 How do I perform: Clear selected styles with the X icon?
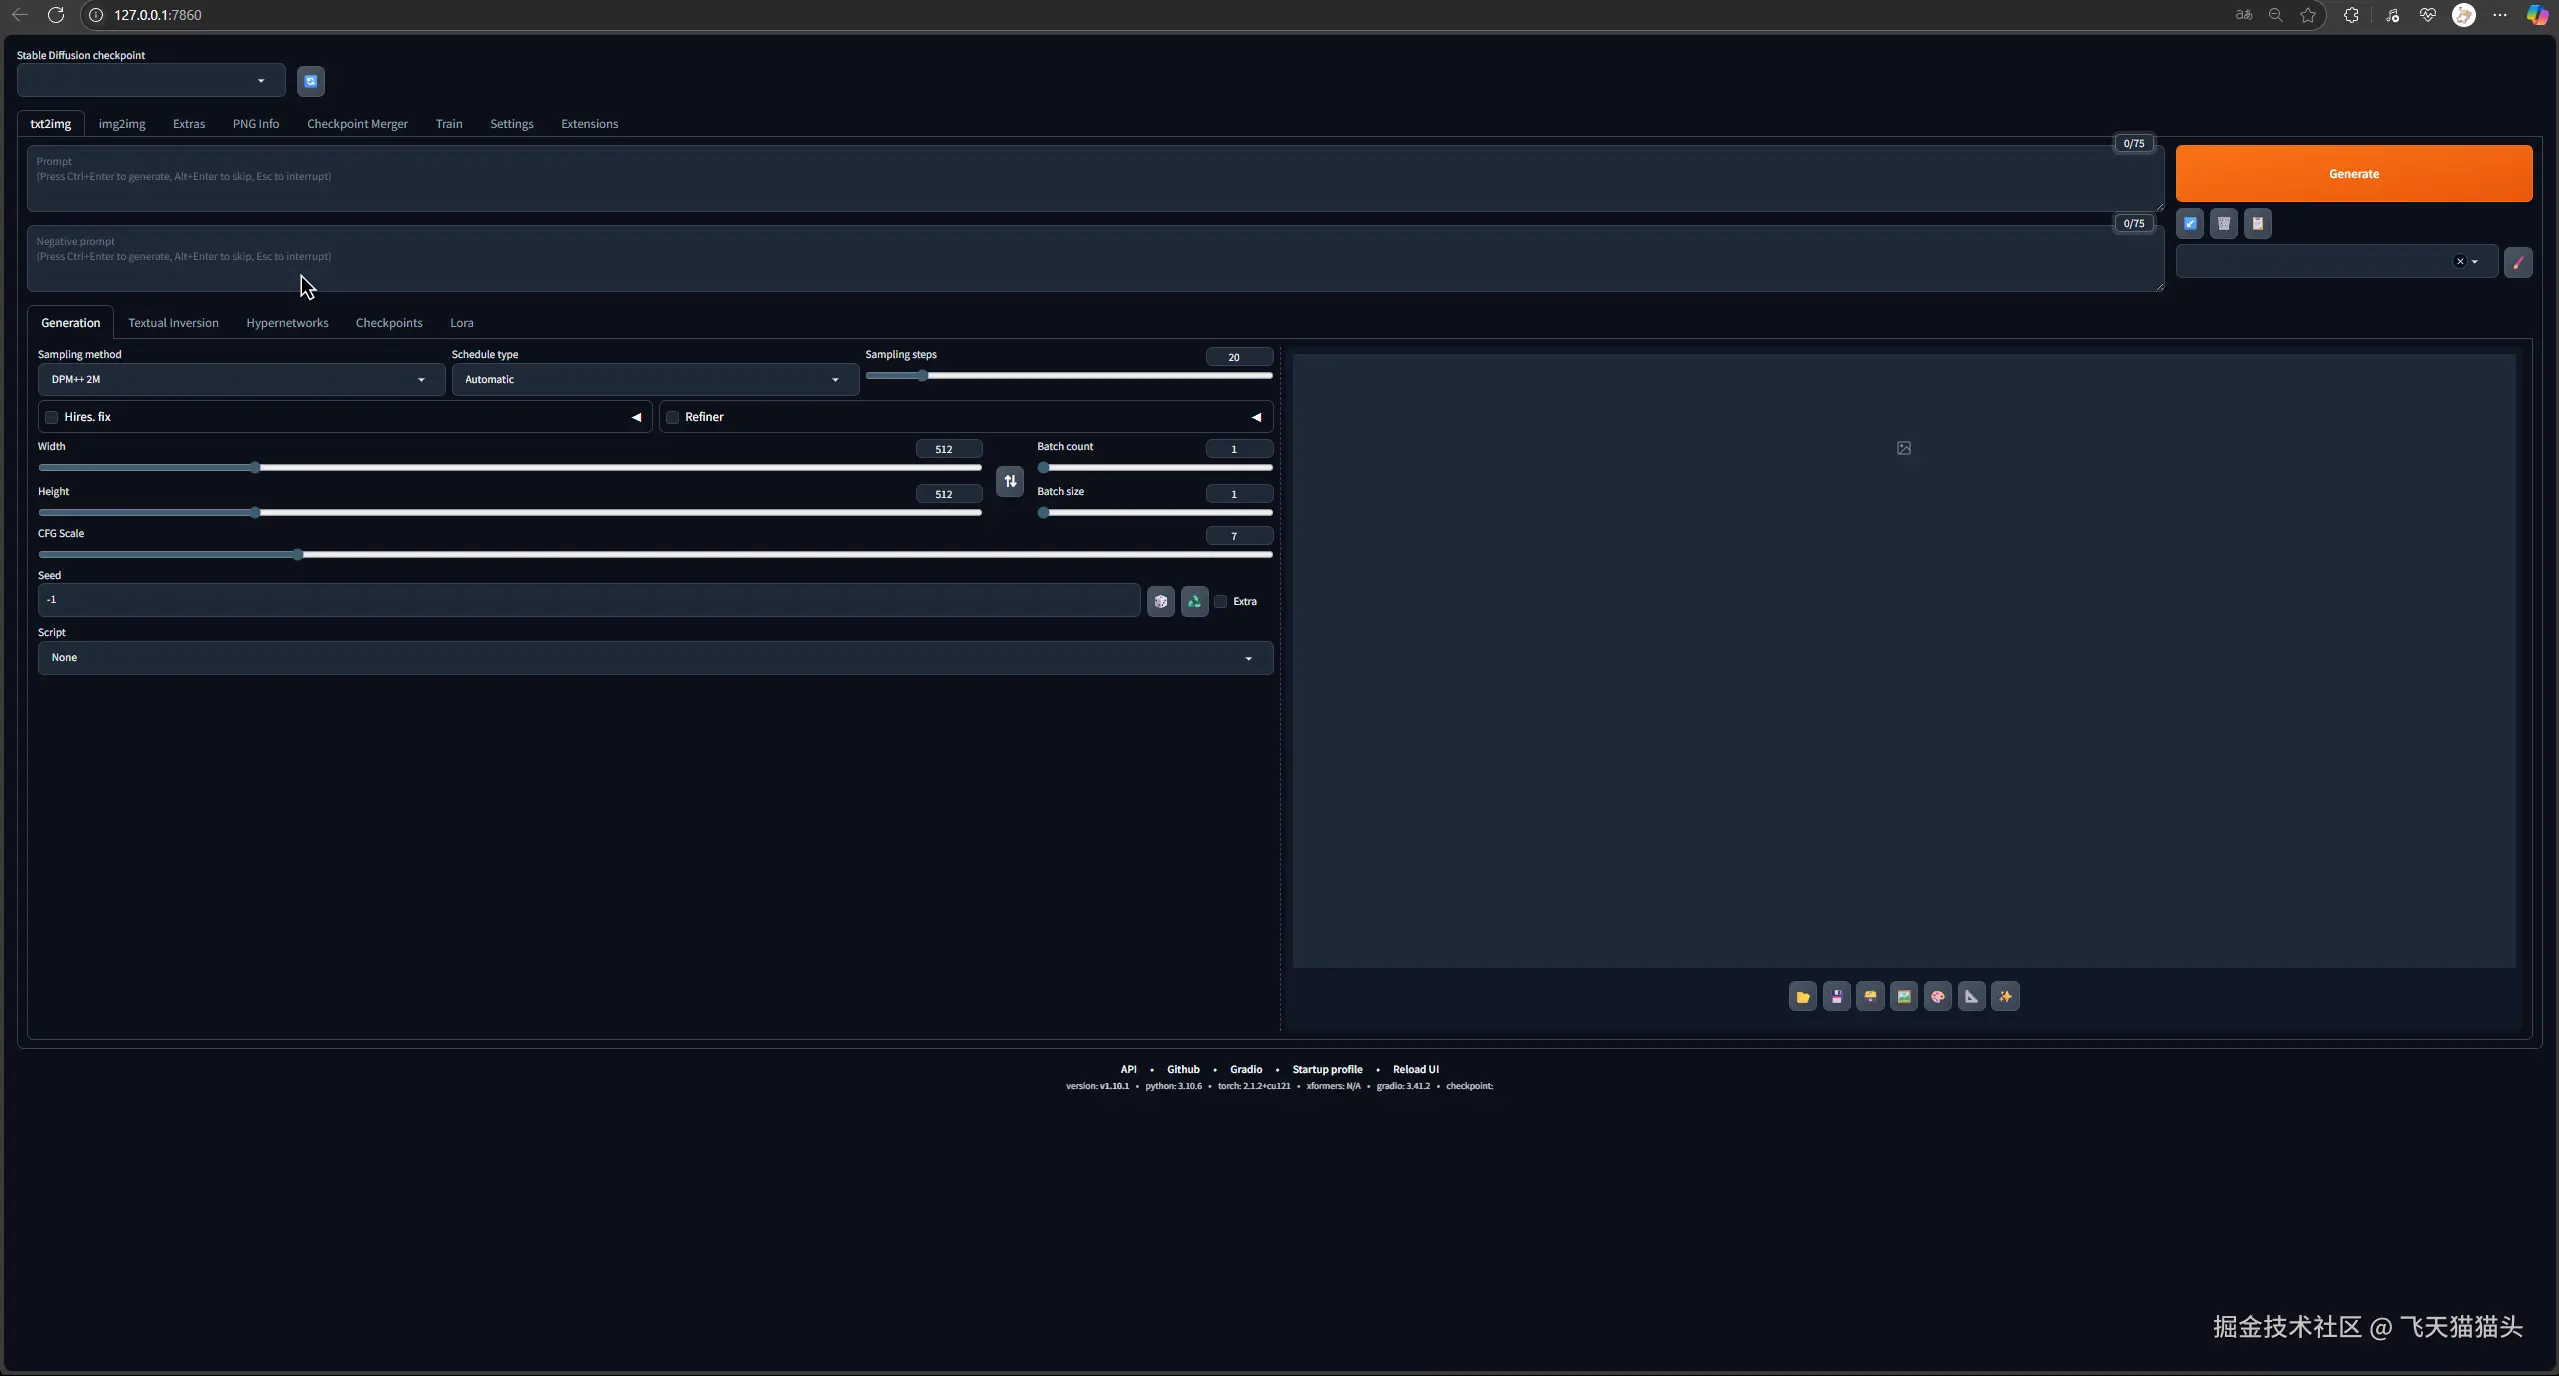tap(2460, 262)
